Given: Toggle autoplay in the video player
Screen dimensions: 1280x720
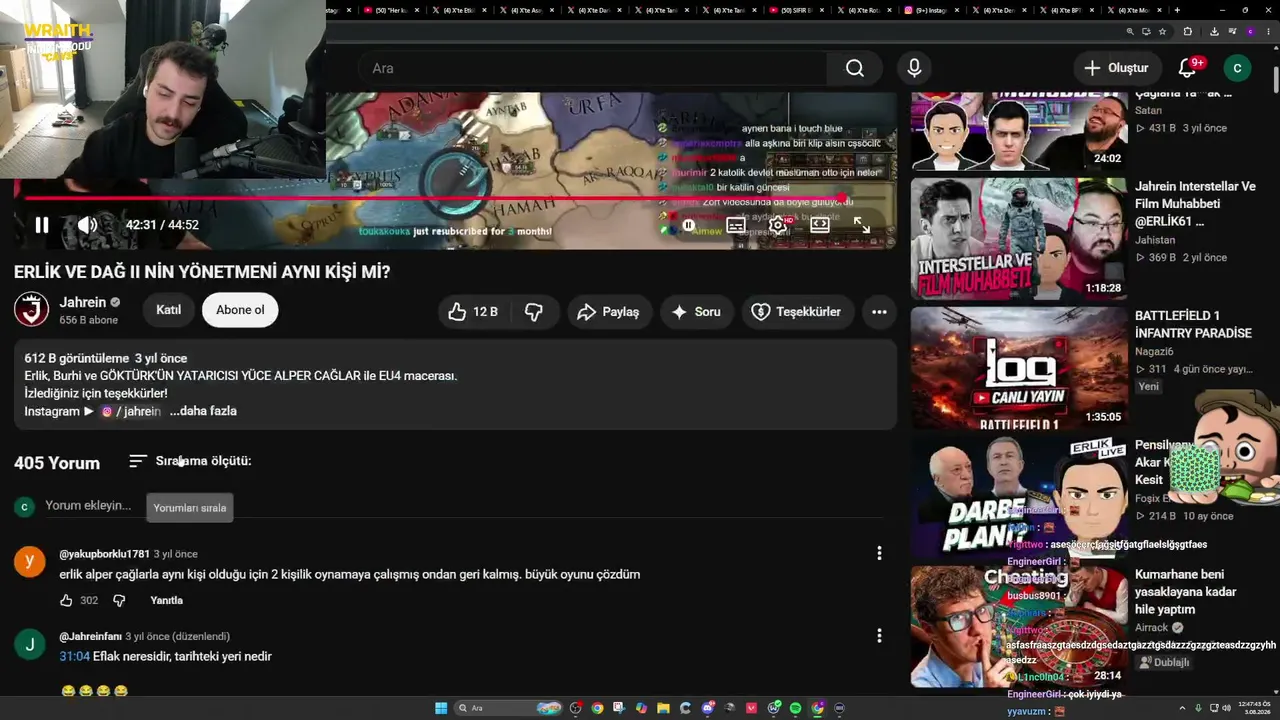Looking at the screenshot, I should click(x=689, y=225).
